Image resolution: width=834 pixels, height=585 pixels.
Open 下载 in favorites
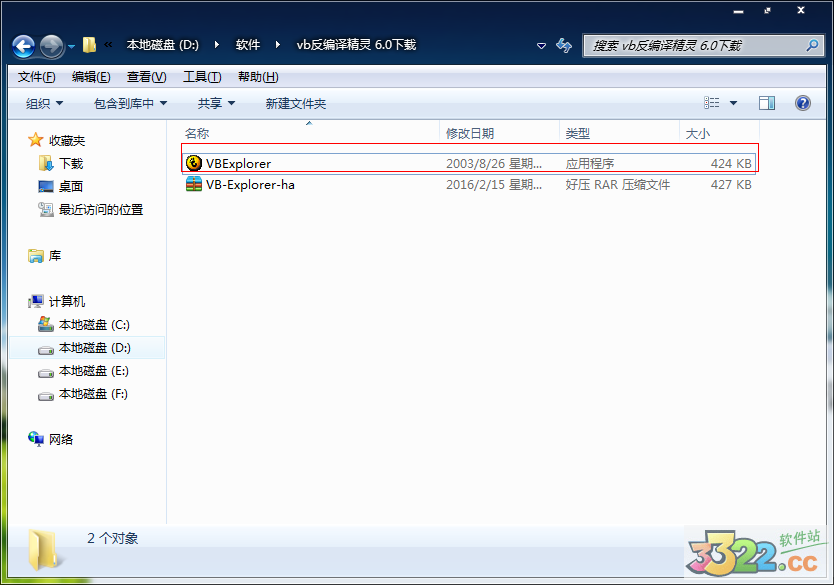tap(71, 163)
